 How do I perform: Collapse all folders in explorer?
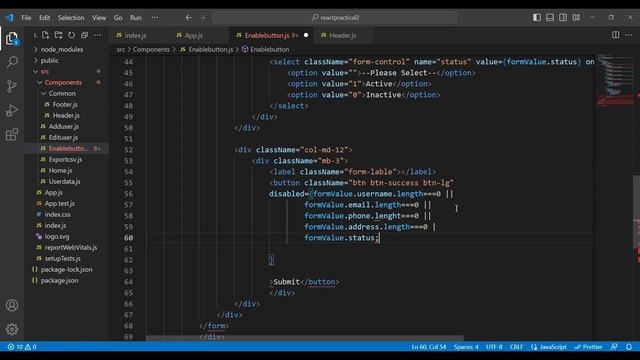[x=84, y=36]
